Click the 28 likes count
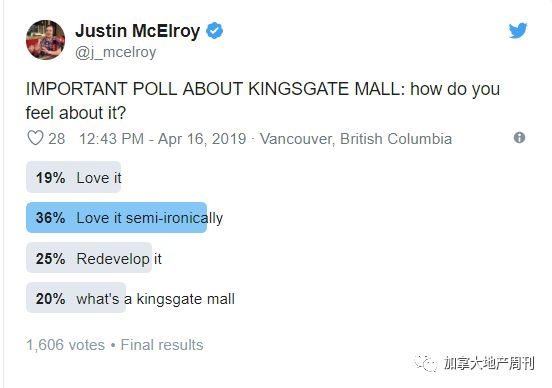 coord(57,139)
